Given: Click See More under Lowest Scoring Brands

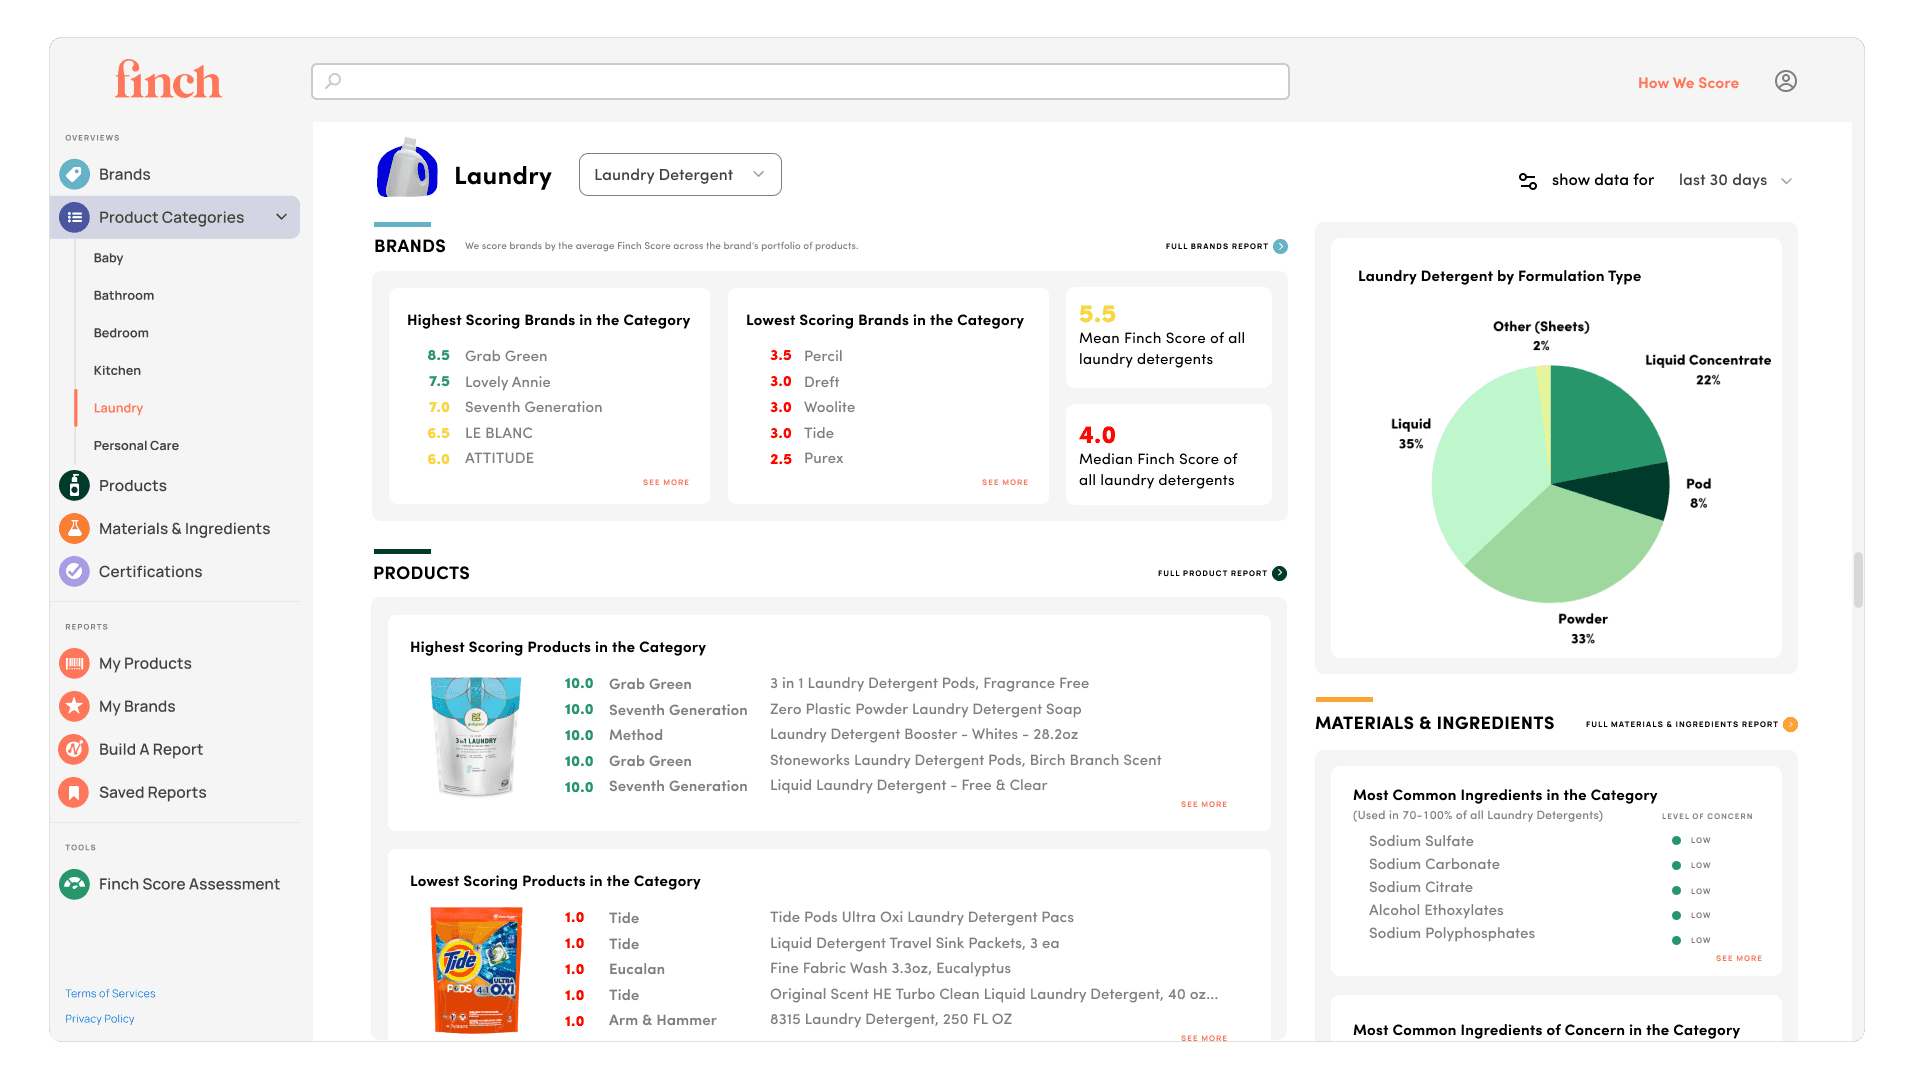Looking at the screenshot, I should pos(1005,482).
